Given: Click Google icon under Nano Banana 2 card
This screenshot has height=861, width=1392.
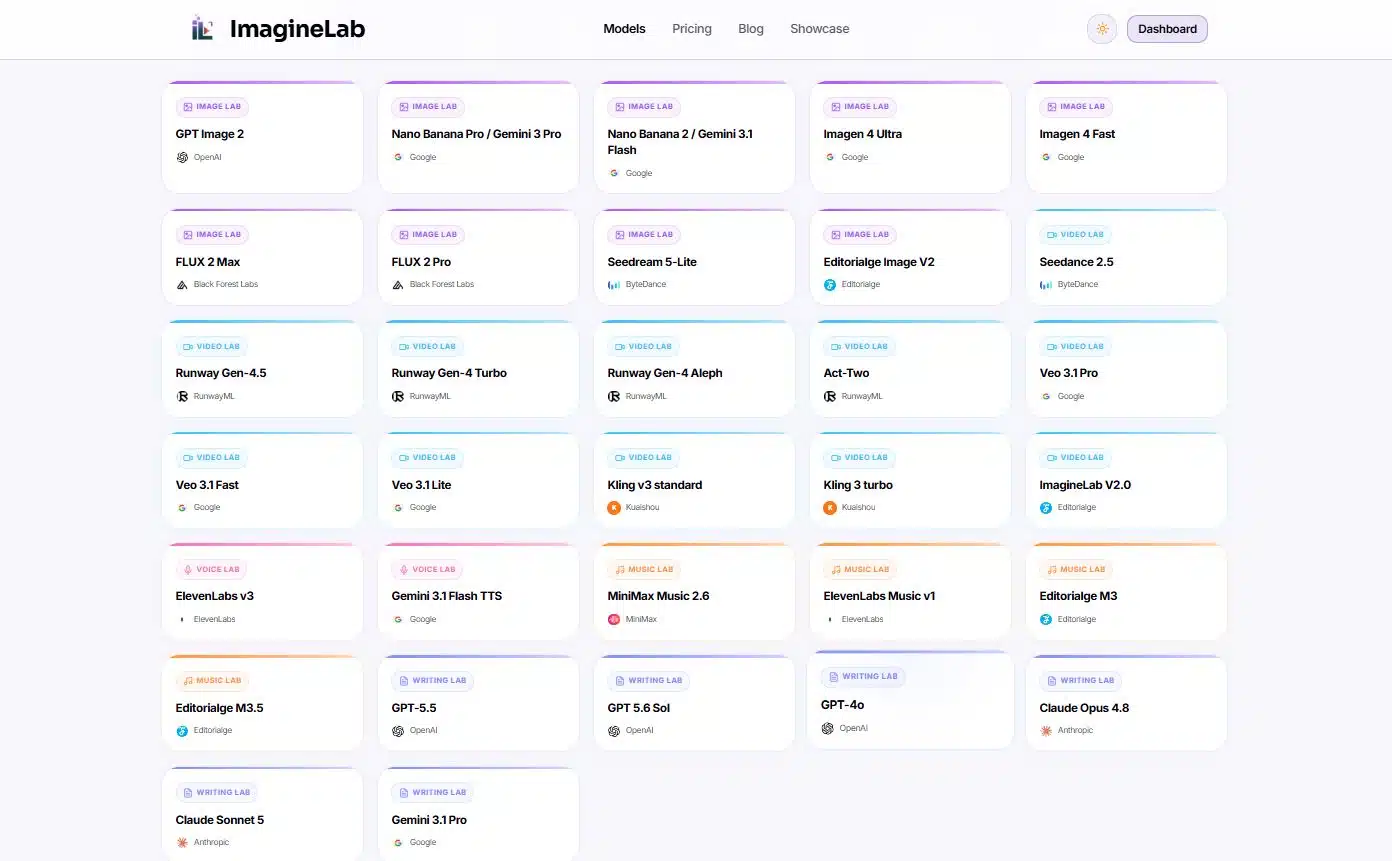Looking at the screenshot, I should coord(614,173).
